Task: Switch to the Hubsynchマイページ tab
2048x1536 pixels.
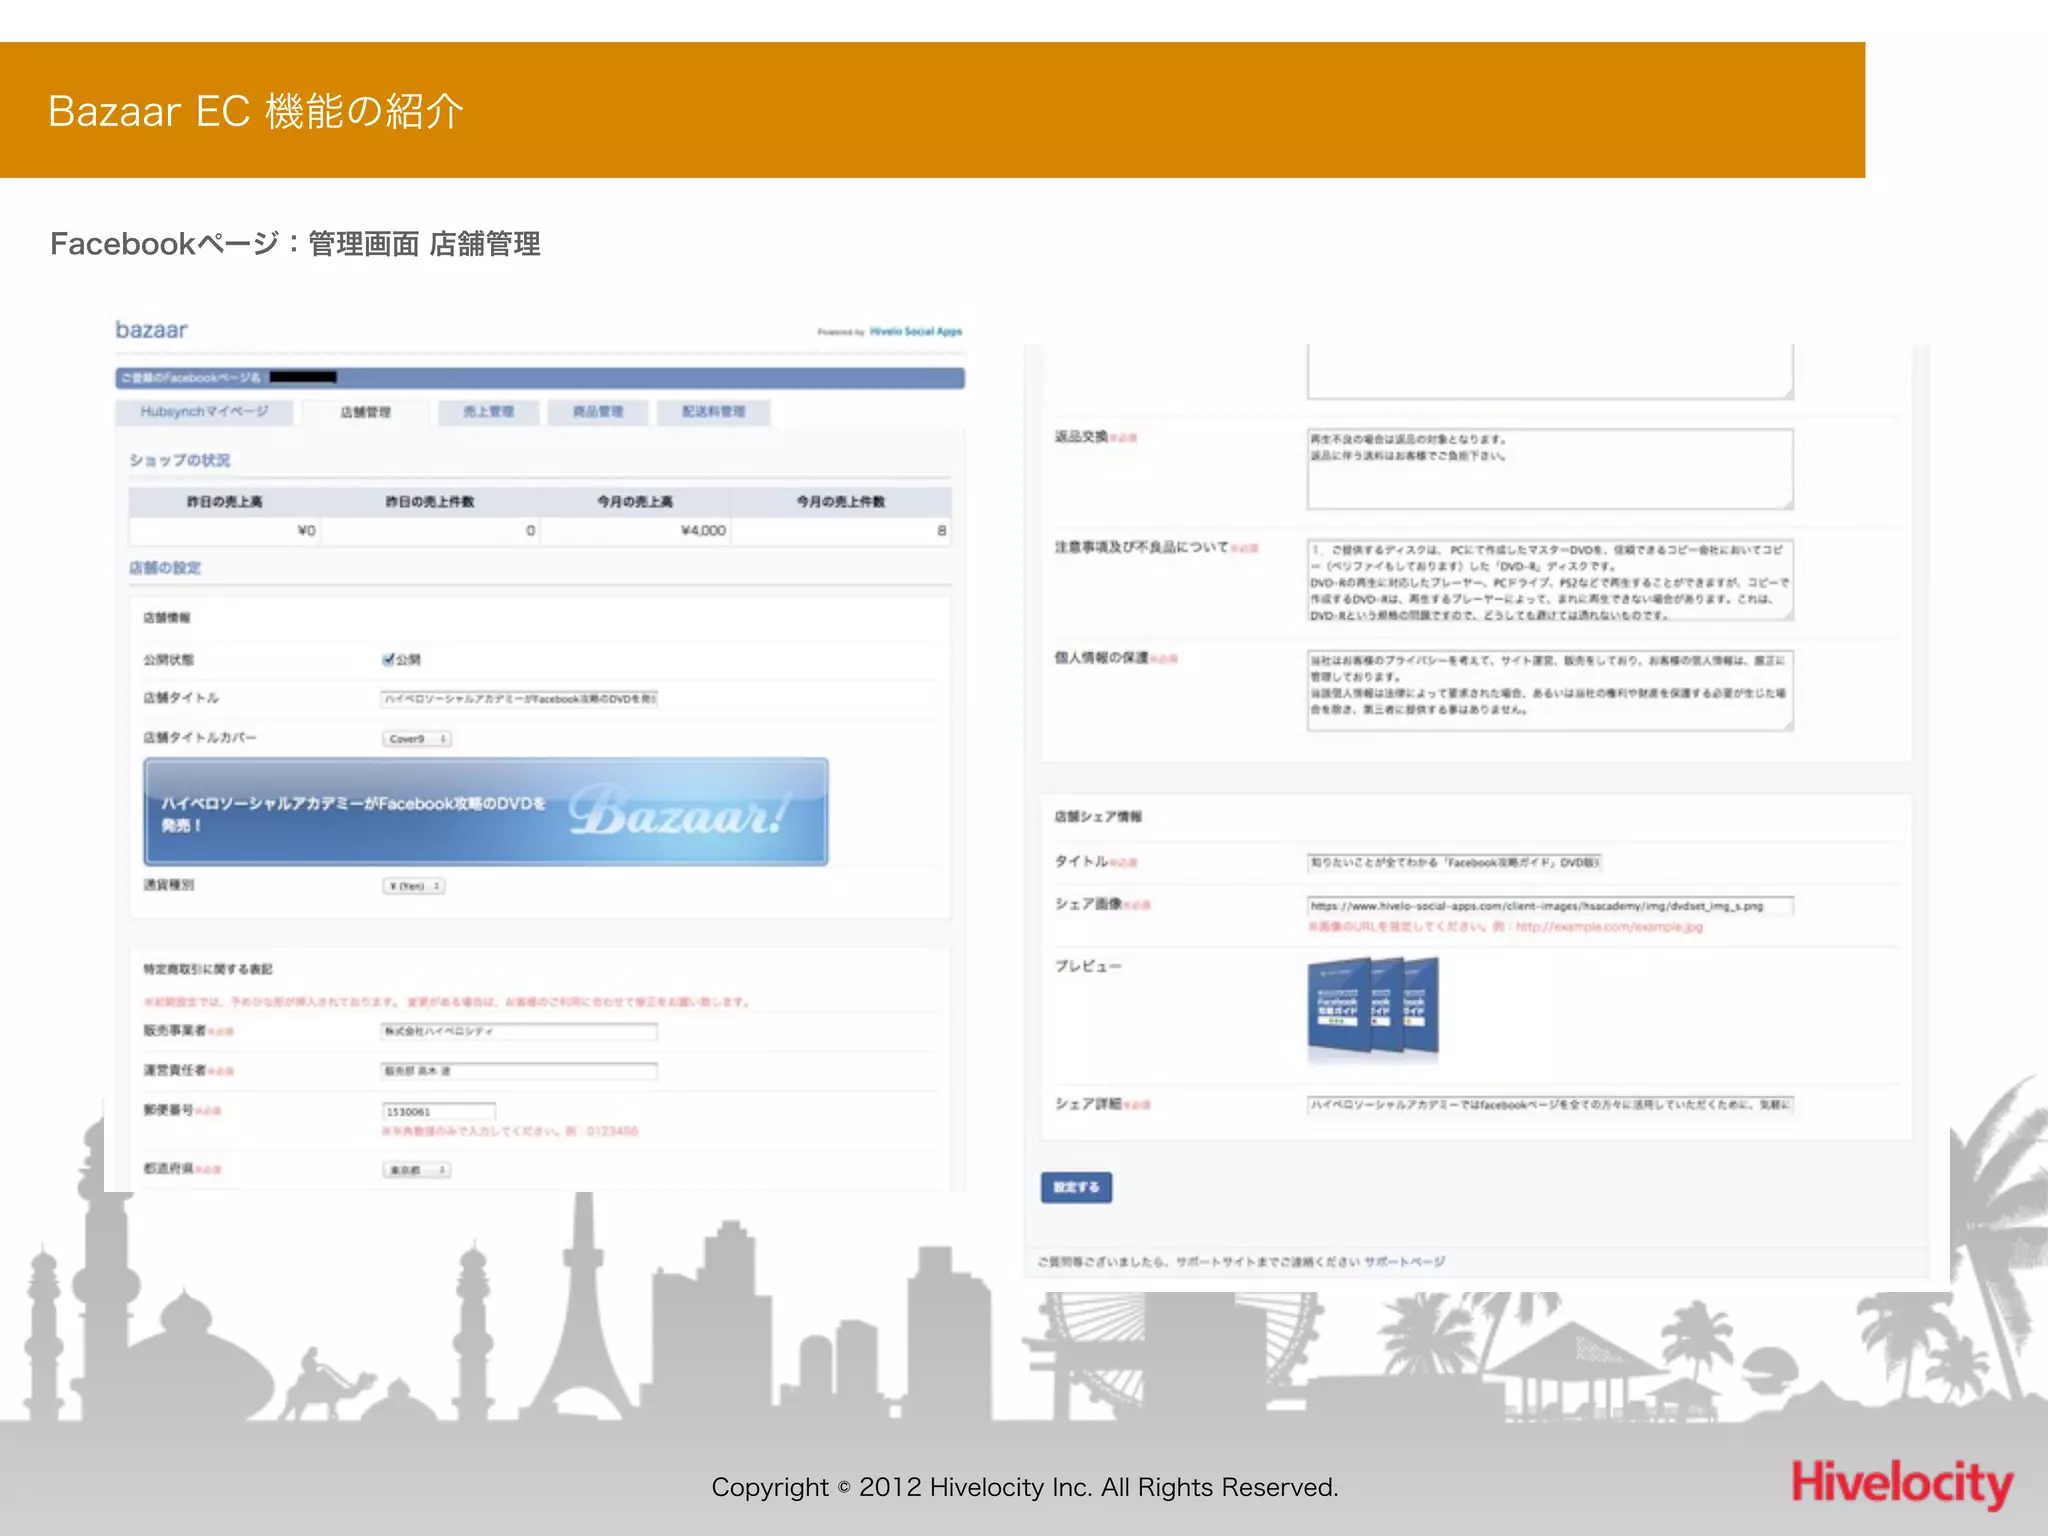Action: [204, 411]
